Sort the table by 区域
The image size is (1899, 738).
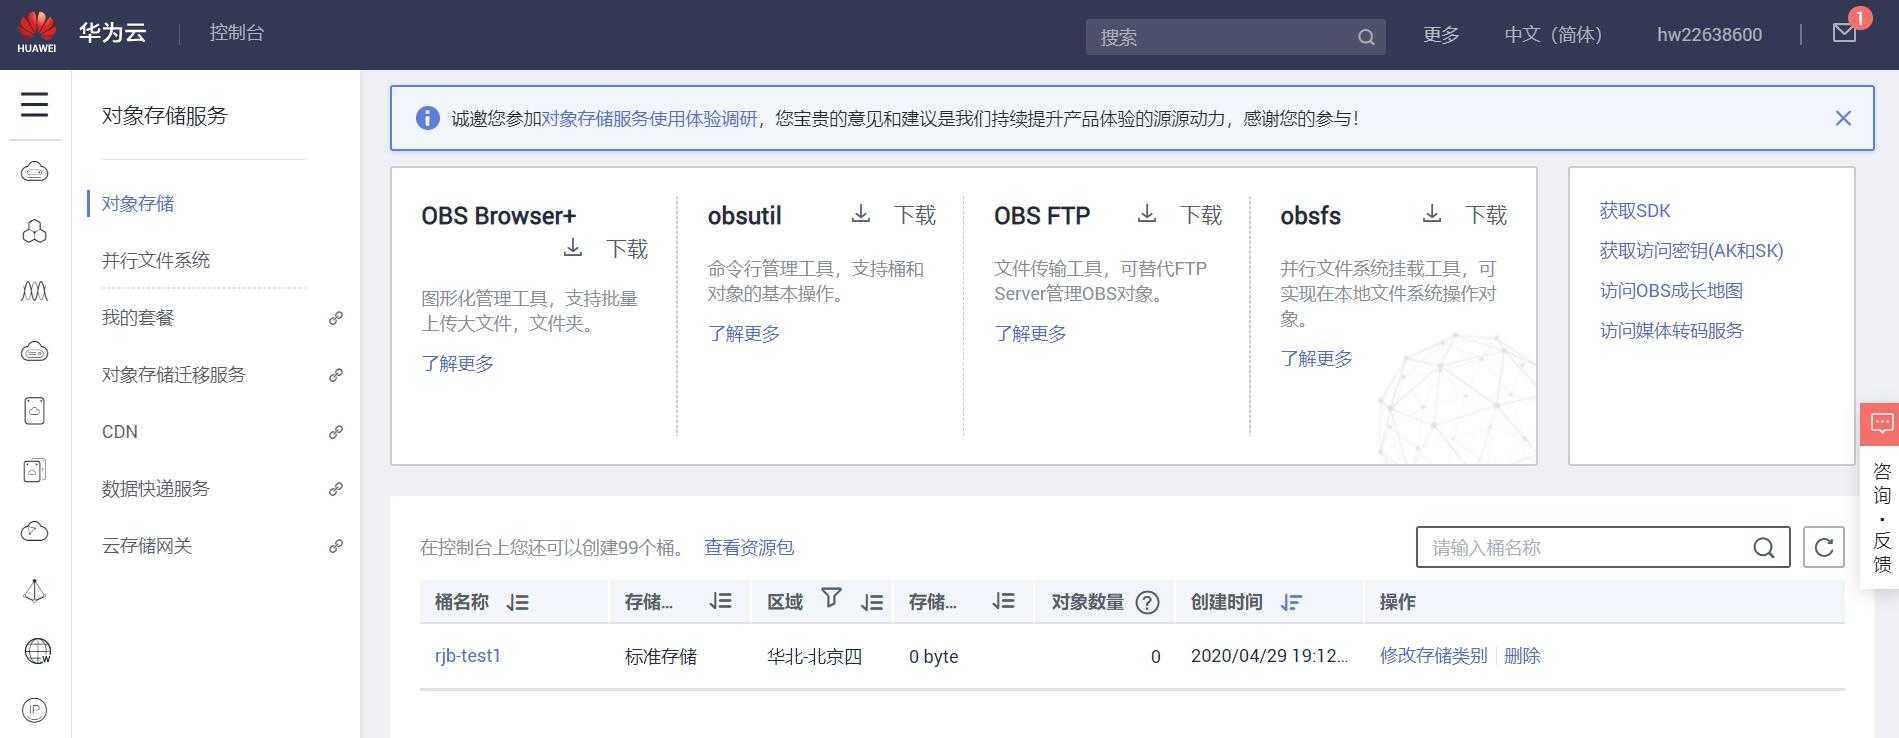872,602
